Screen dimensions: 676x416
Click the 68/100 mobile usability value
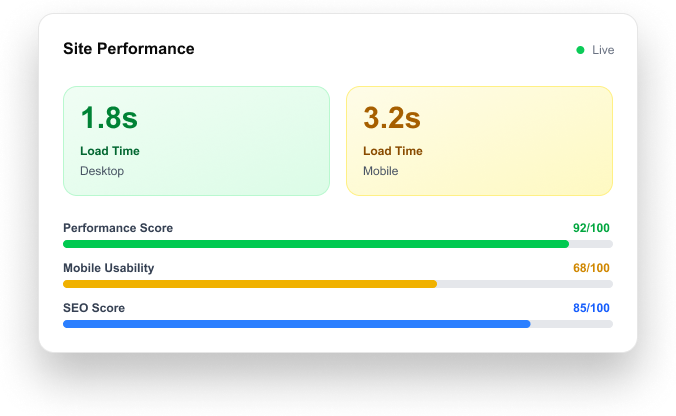coord(591,268)
